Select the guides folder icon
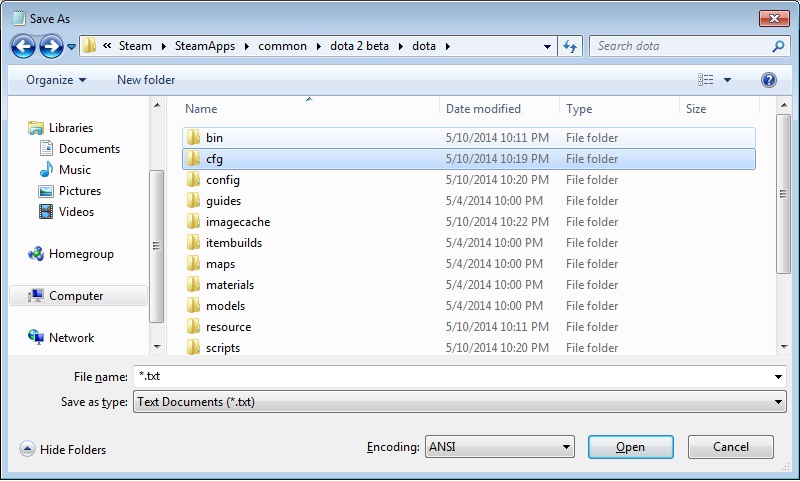This screenshot has height=481, width=800. pyautogui.click(x=193, y=200)
